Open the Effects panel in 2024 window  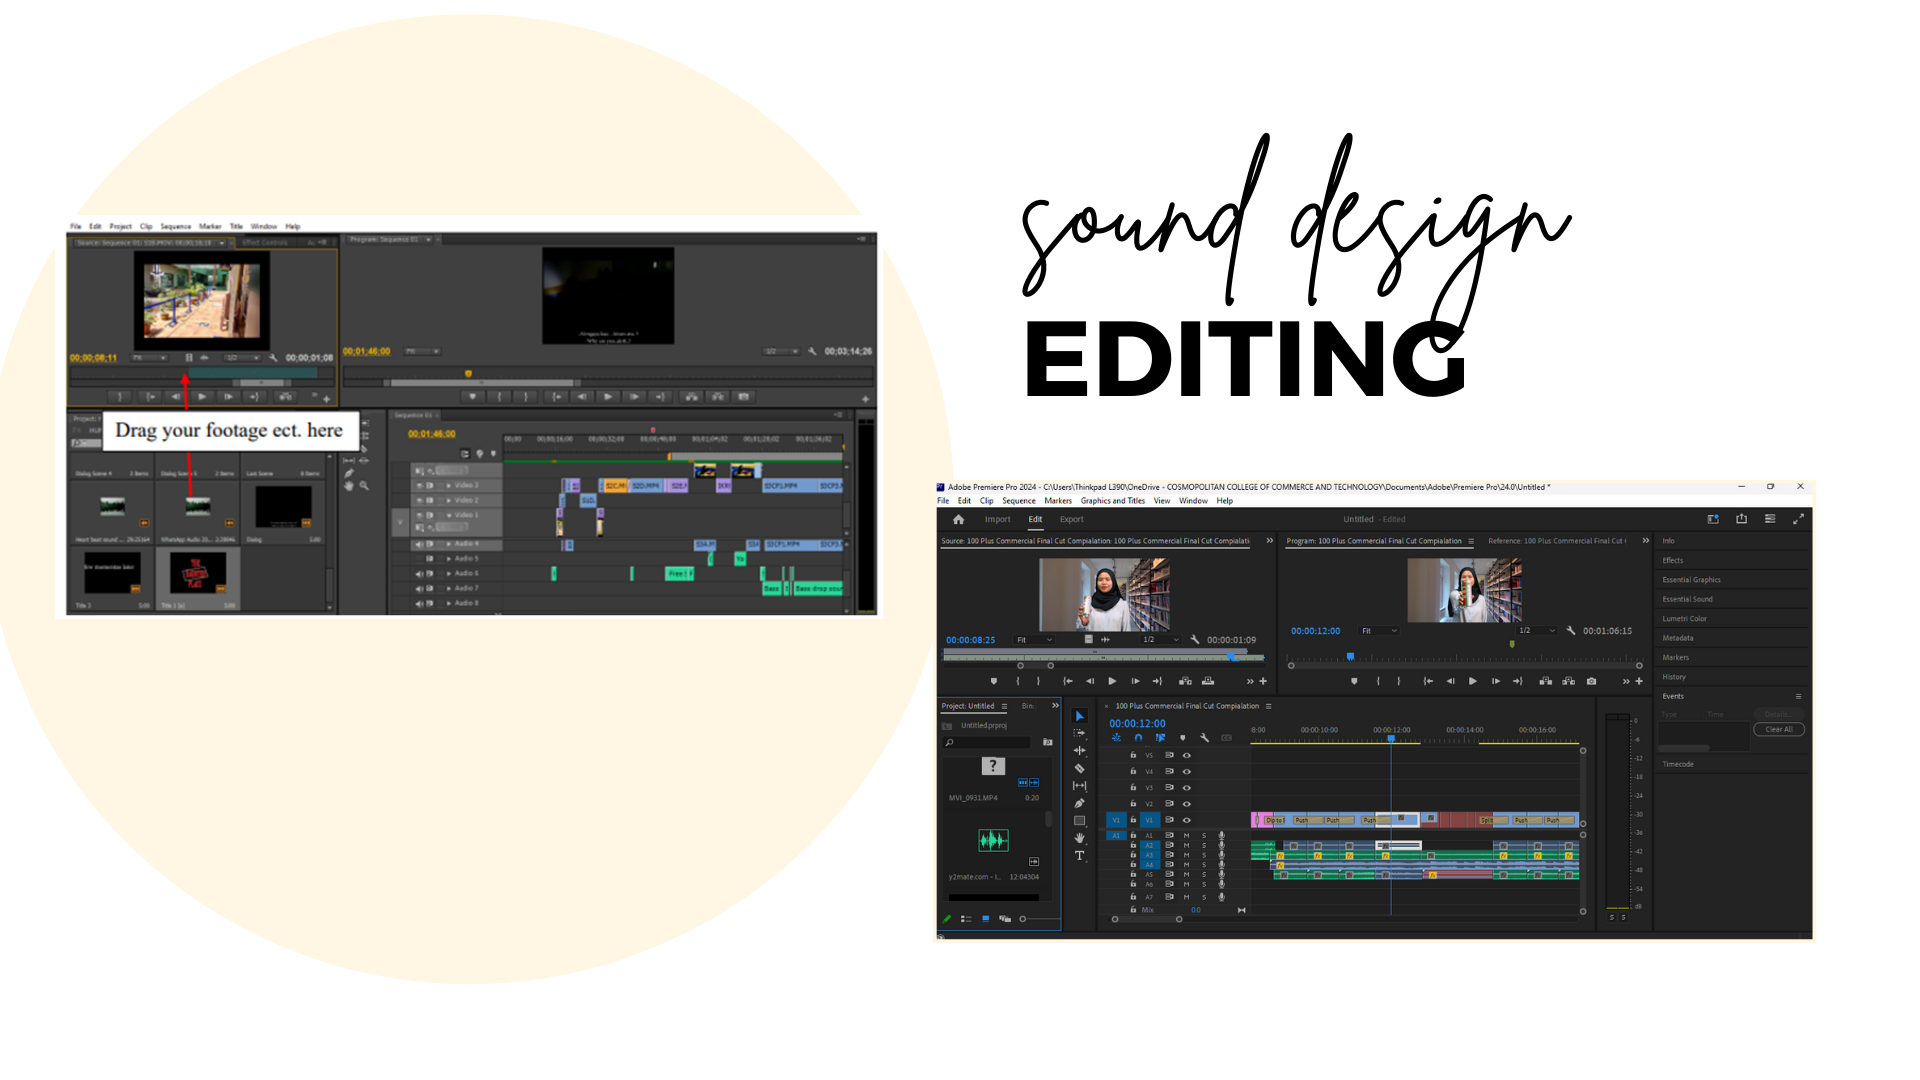(x=1672, y=561)
